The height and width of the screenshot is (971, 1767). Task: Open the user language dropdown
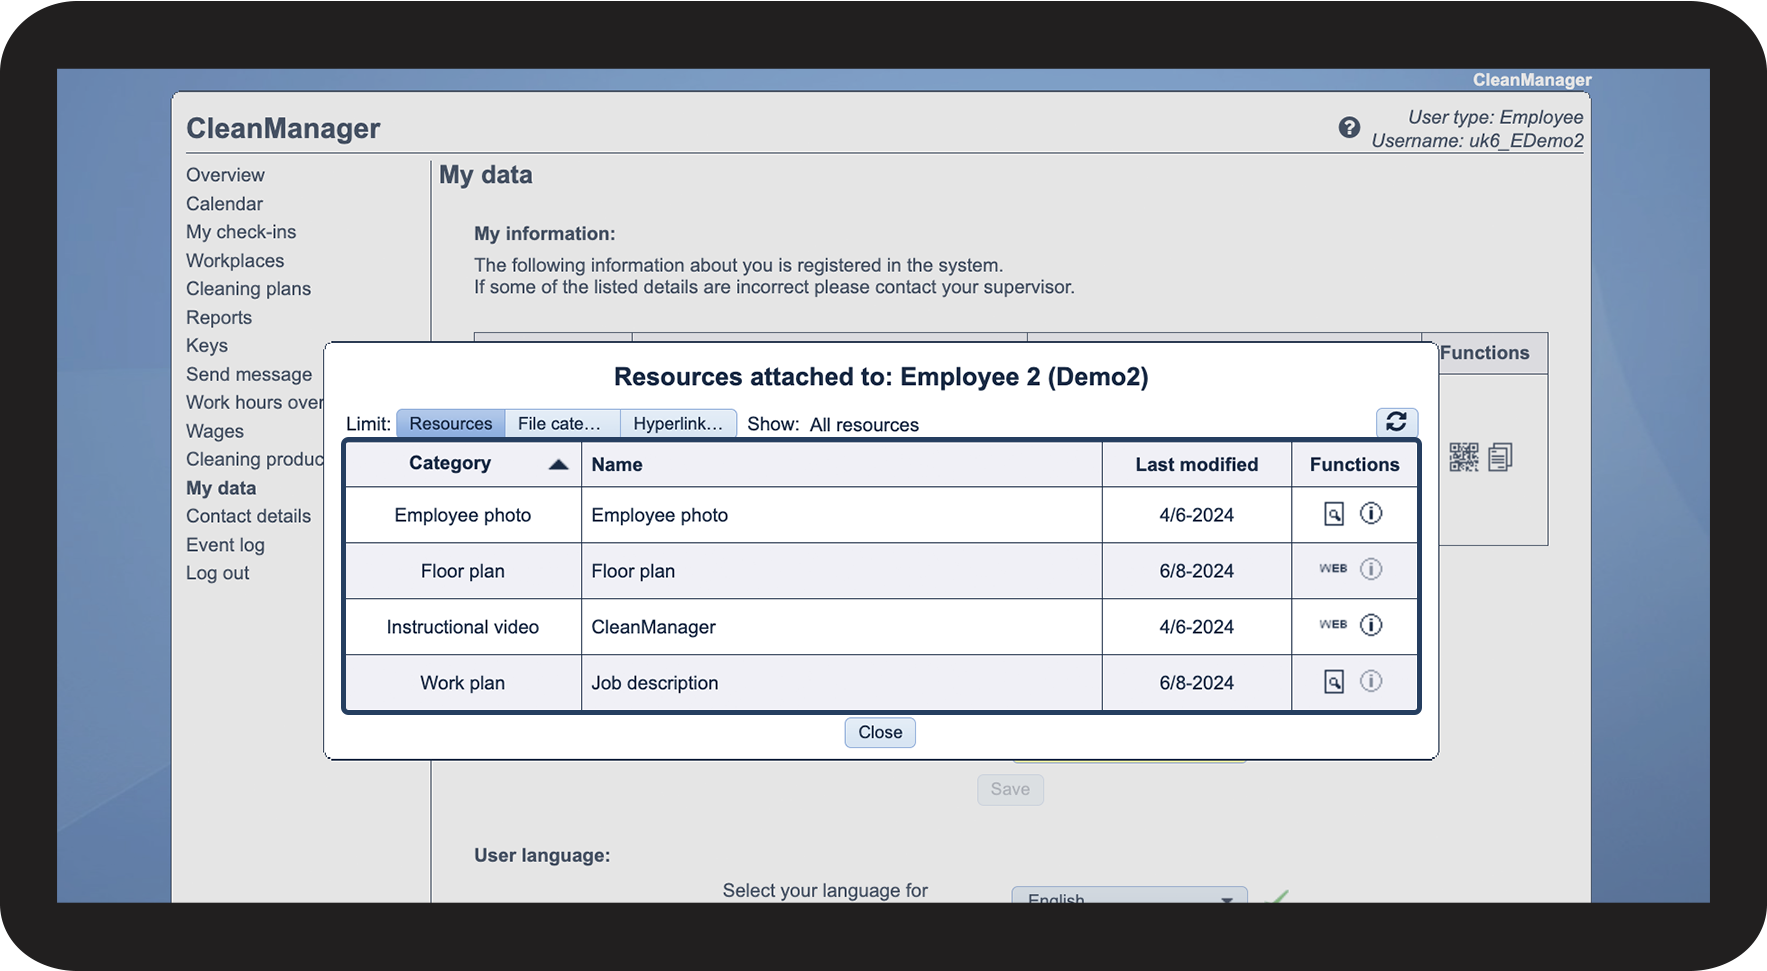tap(1128, 896)
